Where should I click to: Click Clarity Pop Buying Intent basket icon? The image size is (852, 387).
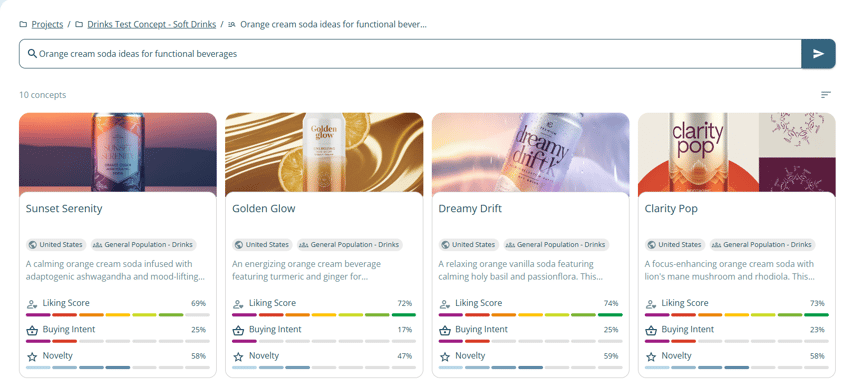pos(650,330)
